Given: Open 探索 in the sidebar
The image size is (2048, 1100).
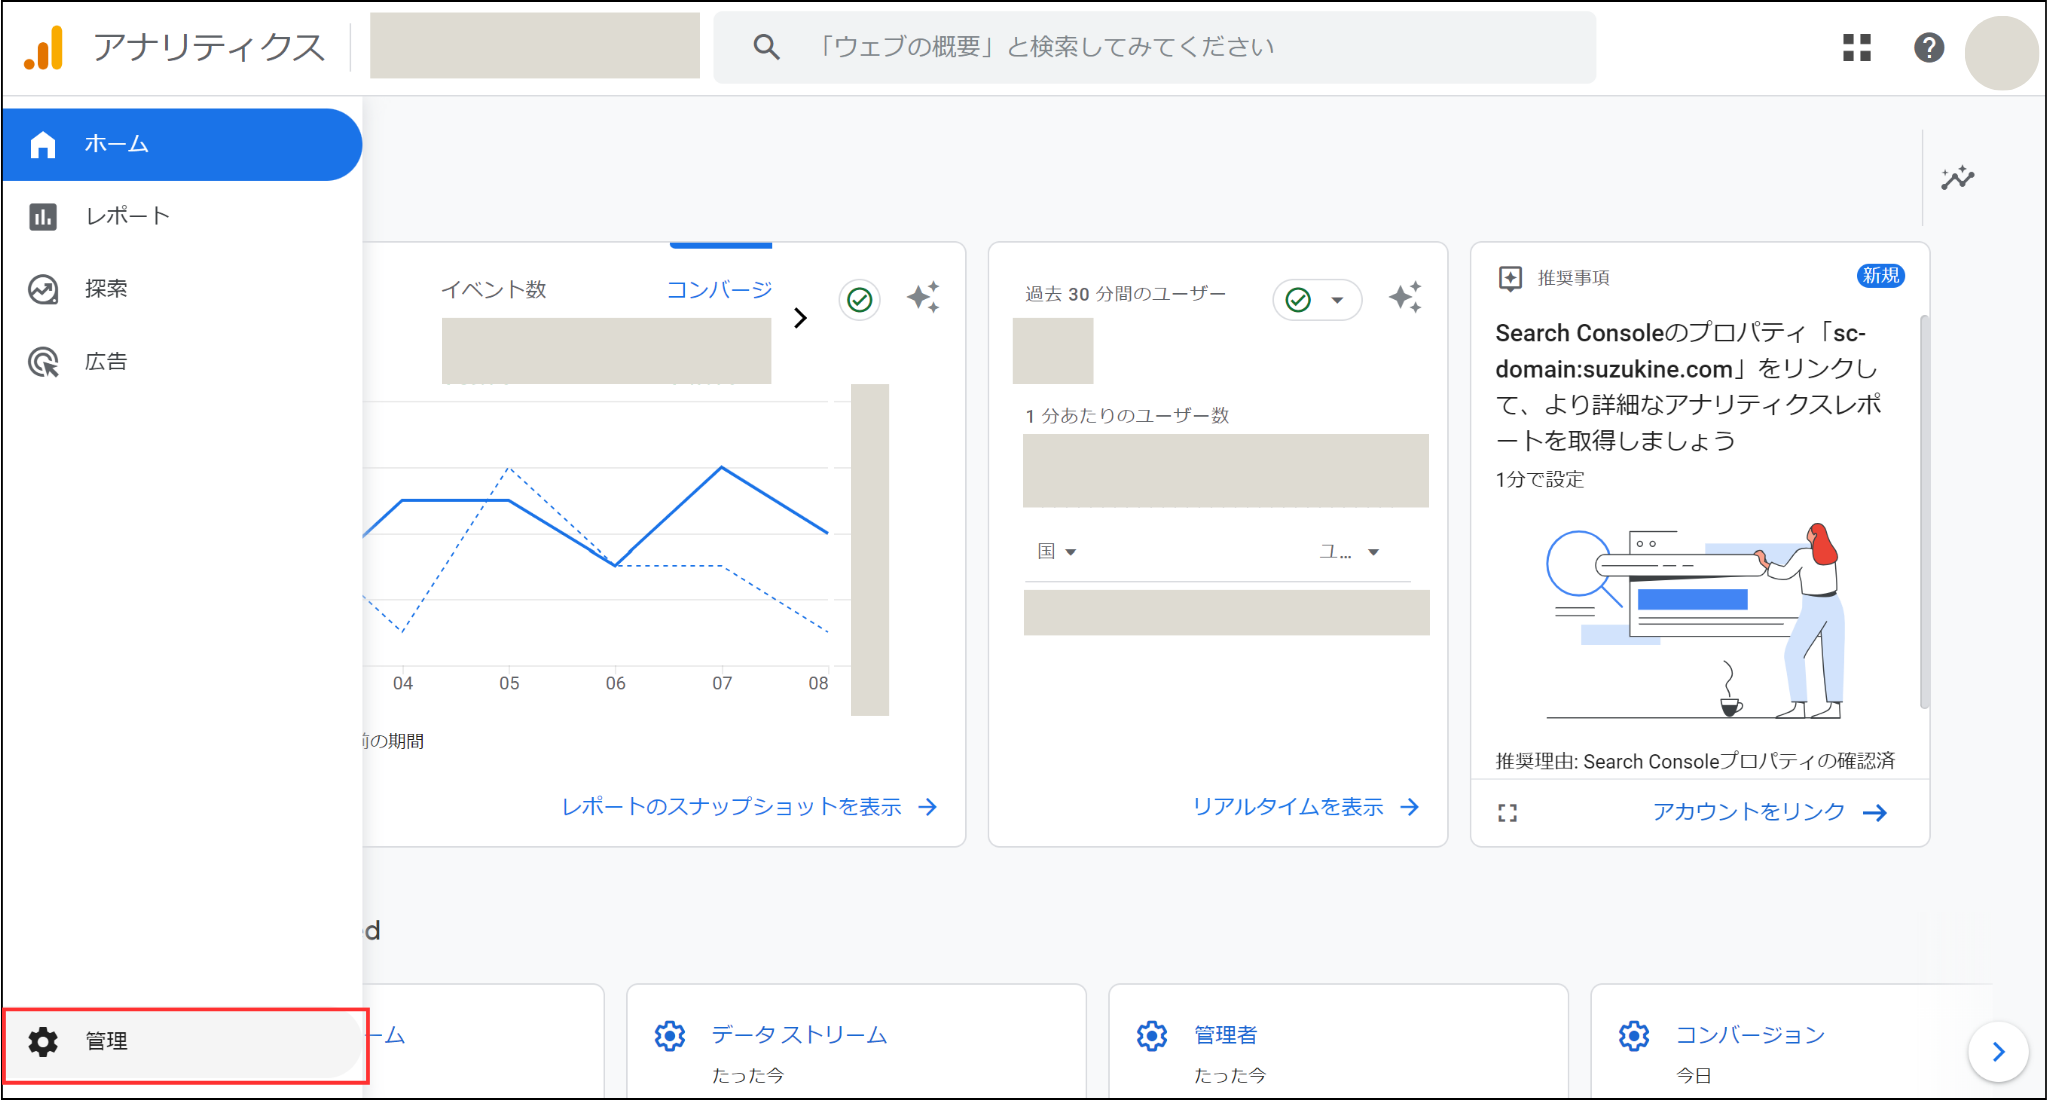Looking at the screenshot, I should tap(182, 289).
